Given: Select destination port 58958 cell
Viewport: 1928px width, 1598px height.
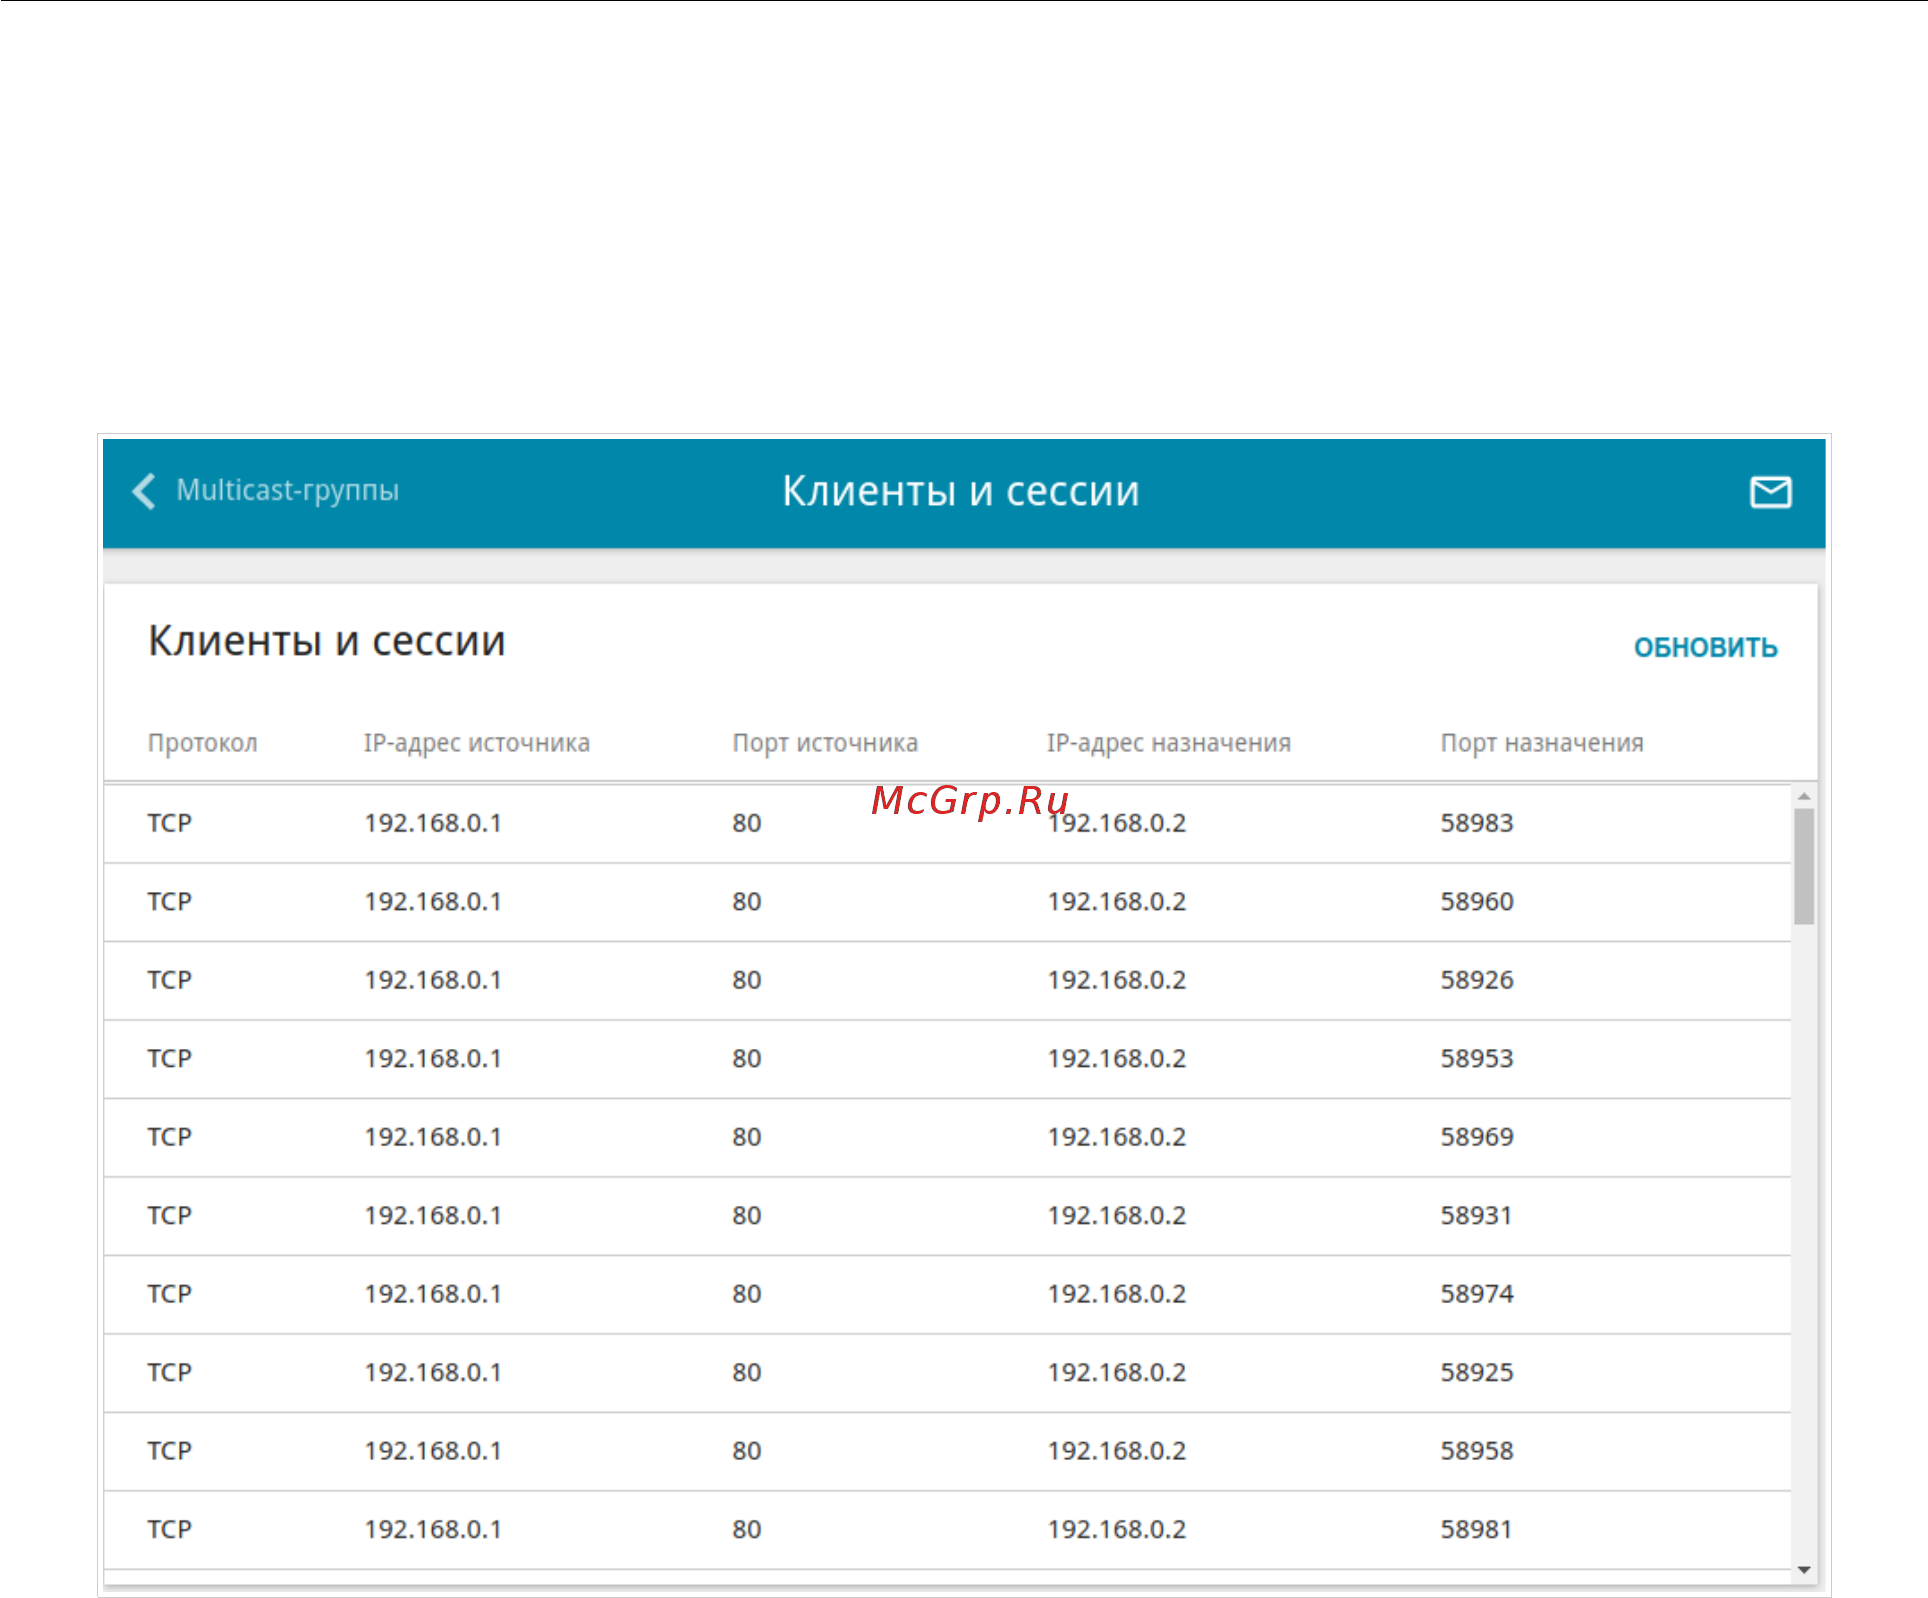Looking at the screenshot, I should pos(1477,1451).
